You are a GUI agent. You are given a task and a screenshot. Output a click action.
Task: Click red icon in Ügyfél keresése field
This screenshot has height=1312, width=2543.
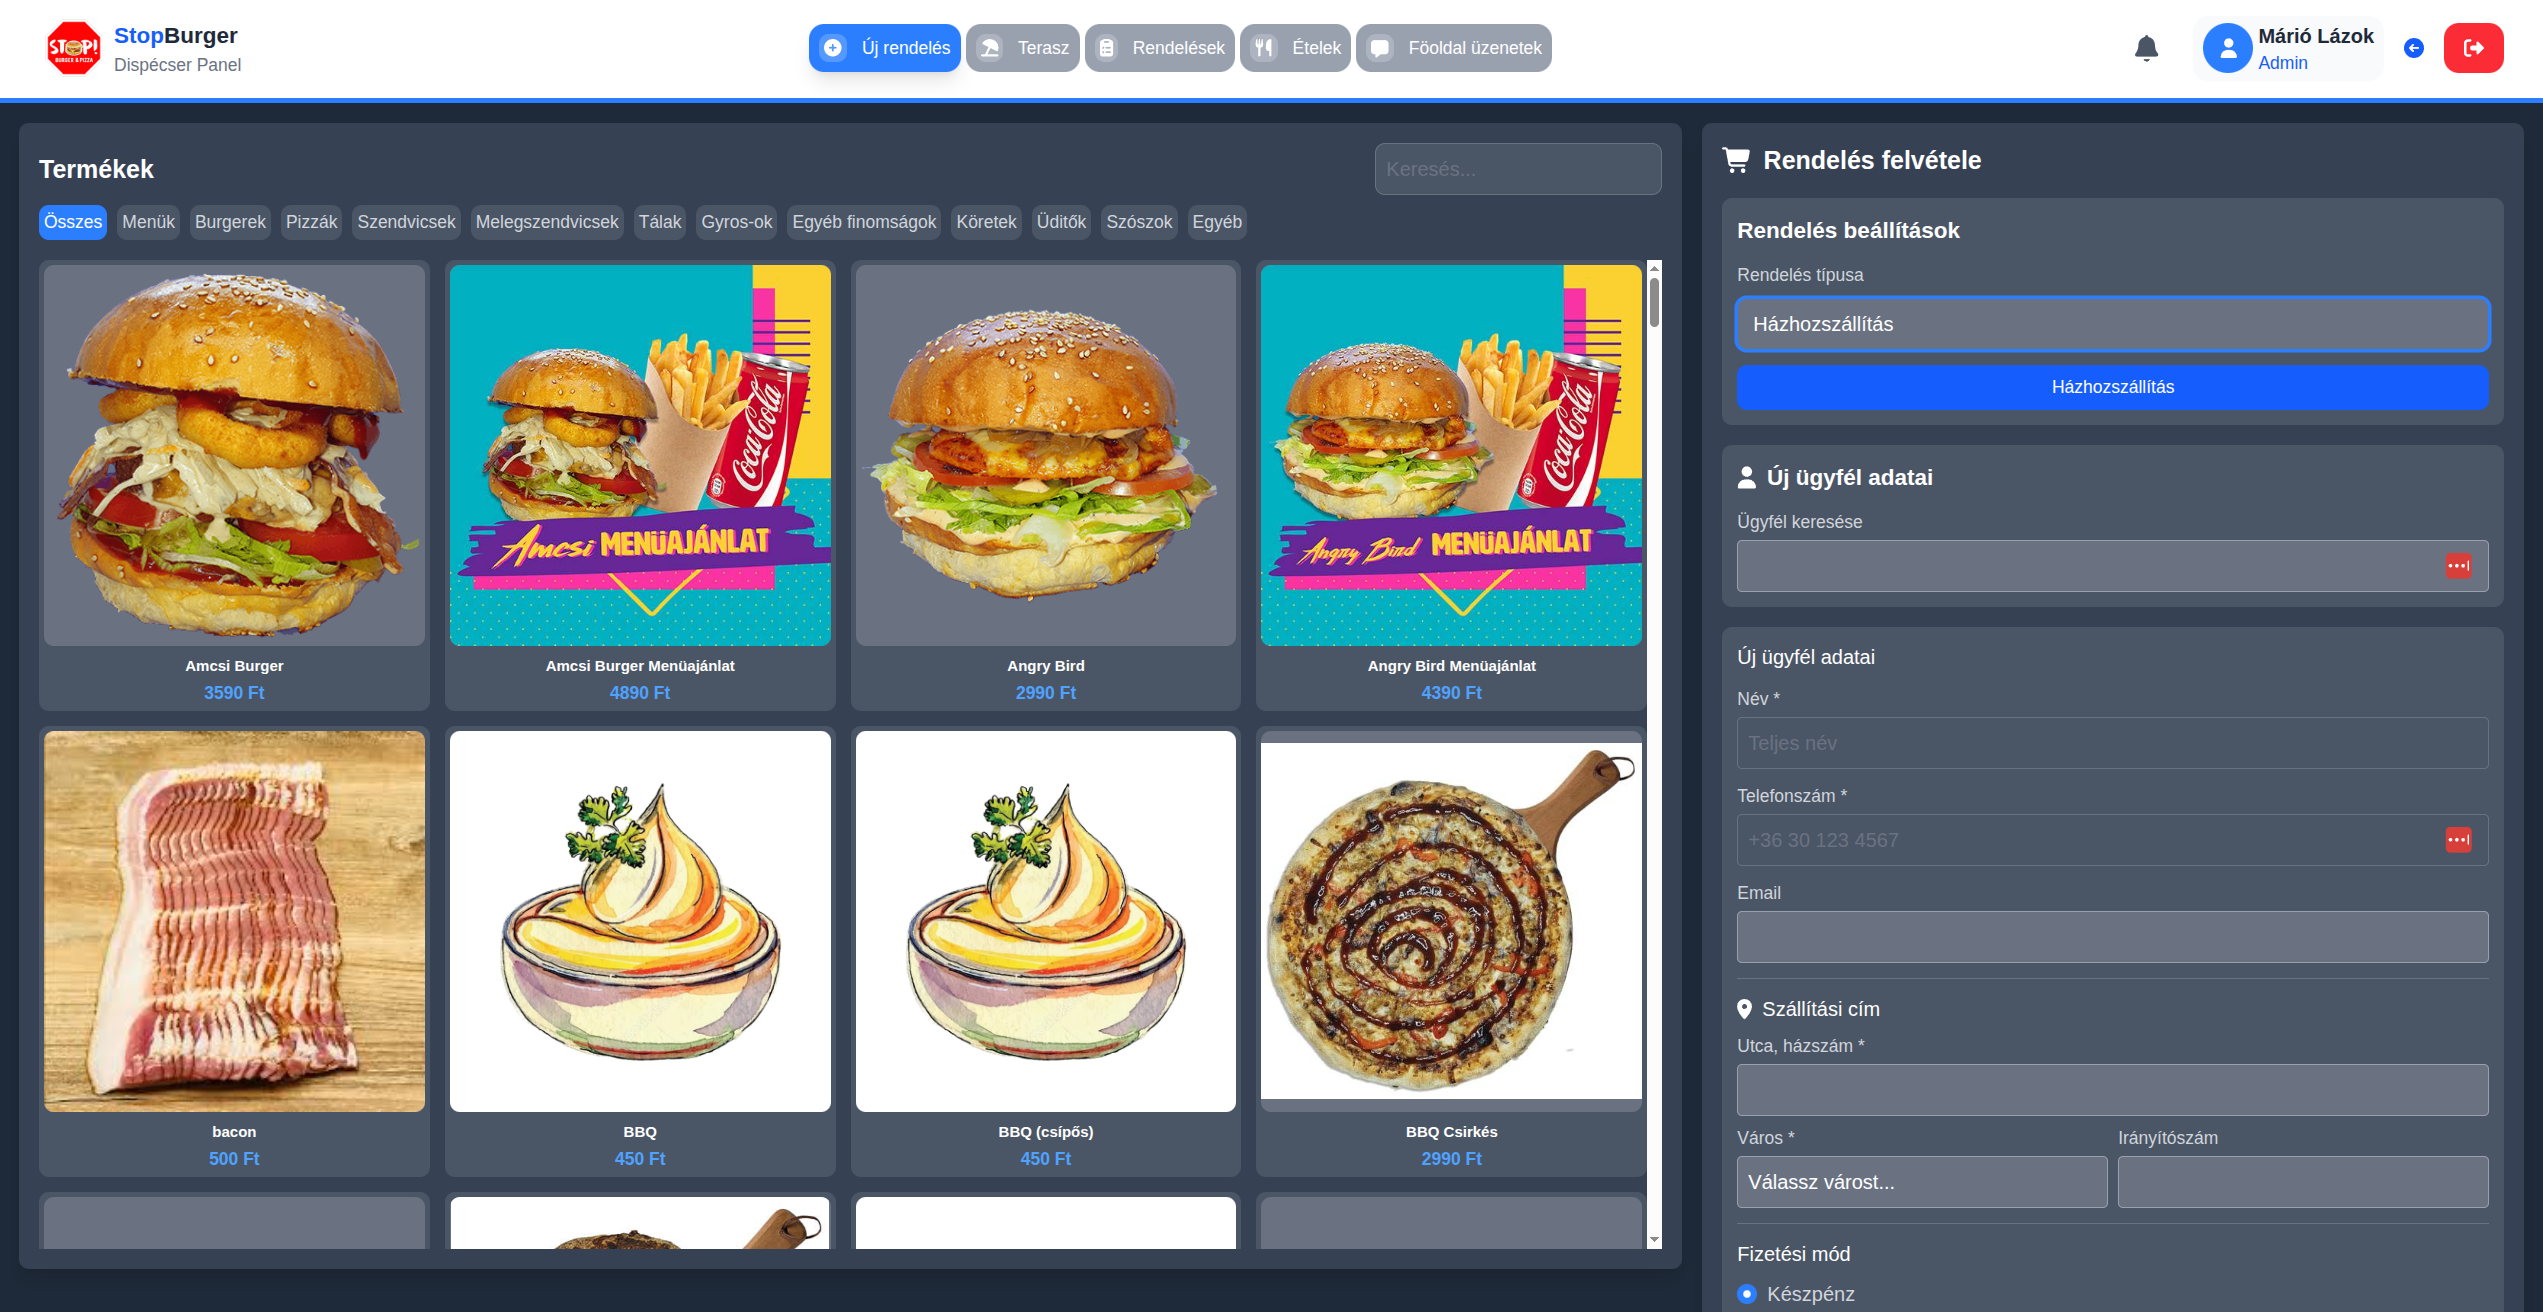(2458, 566)
